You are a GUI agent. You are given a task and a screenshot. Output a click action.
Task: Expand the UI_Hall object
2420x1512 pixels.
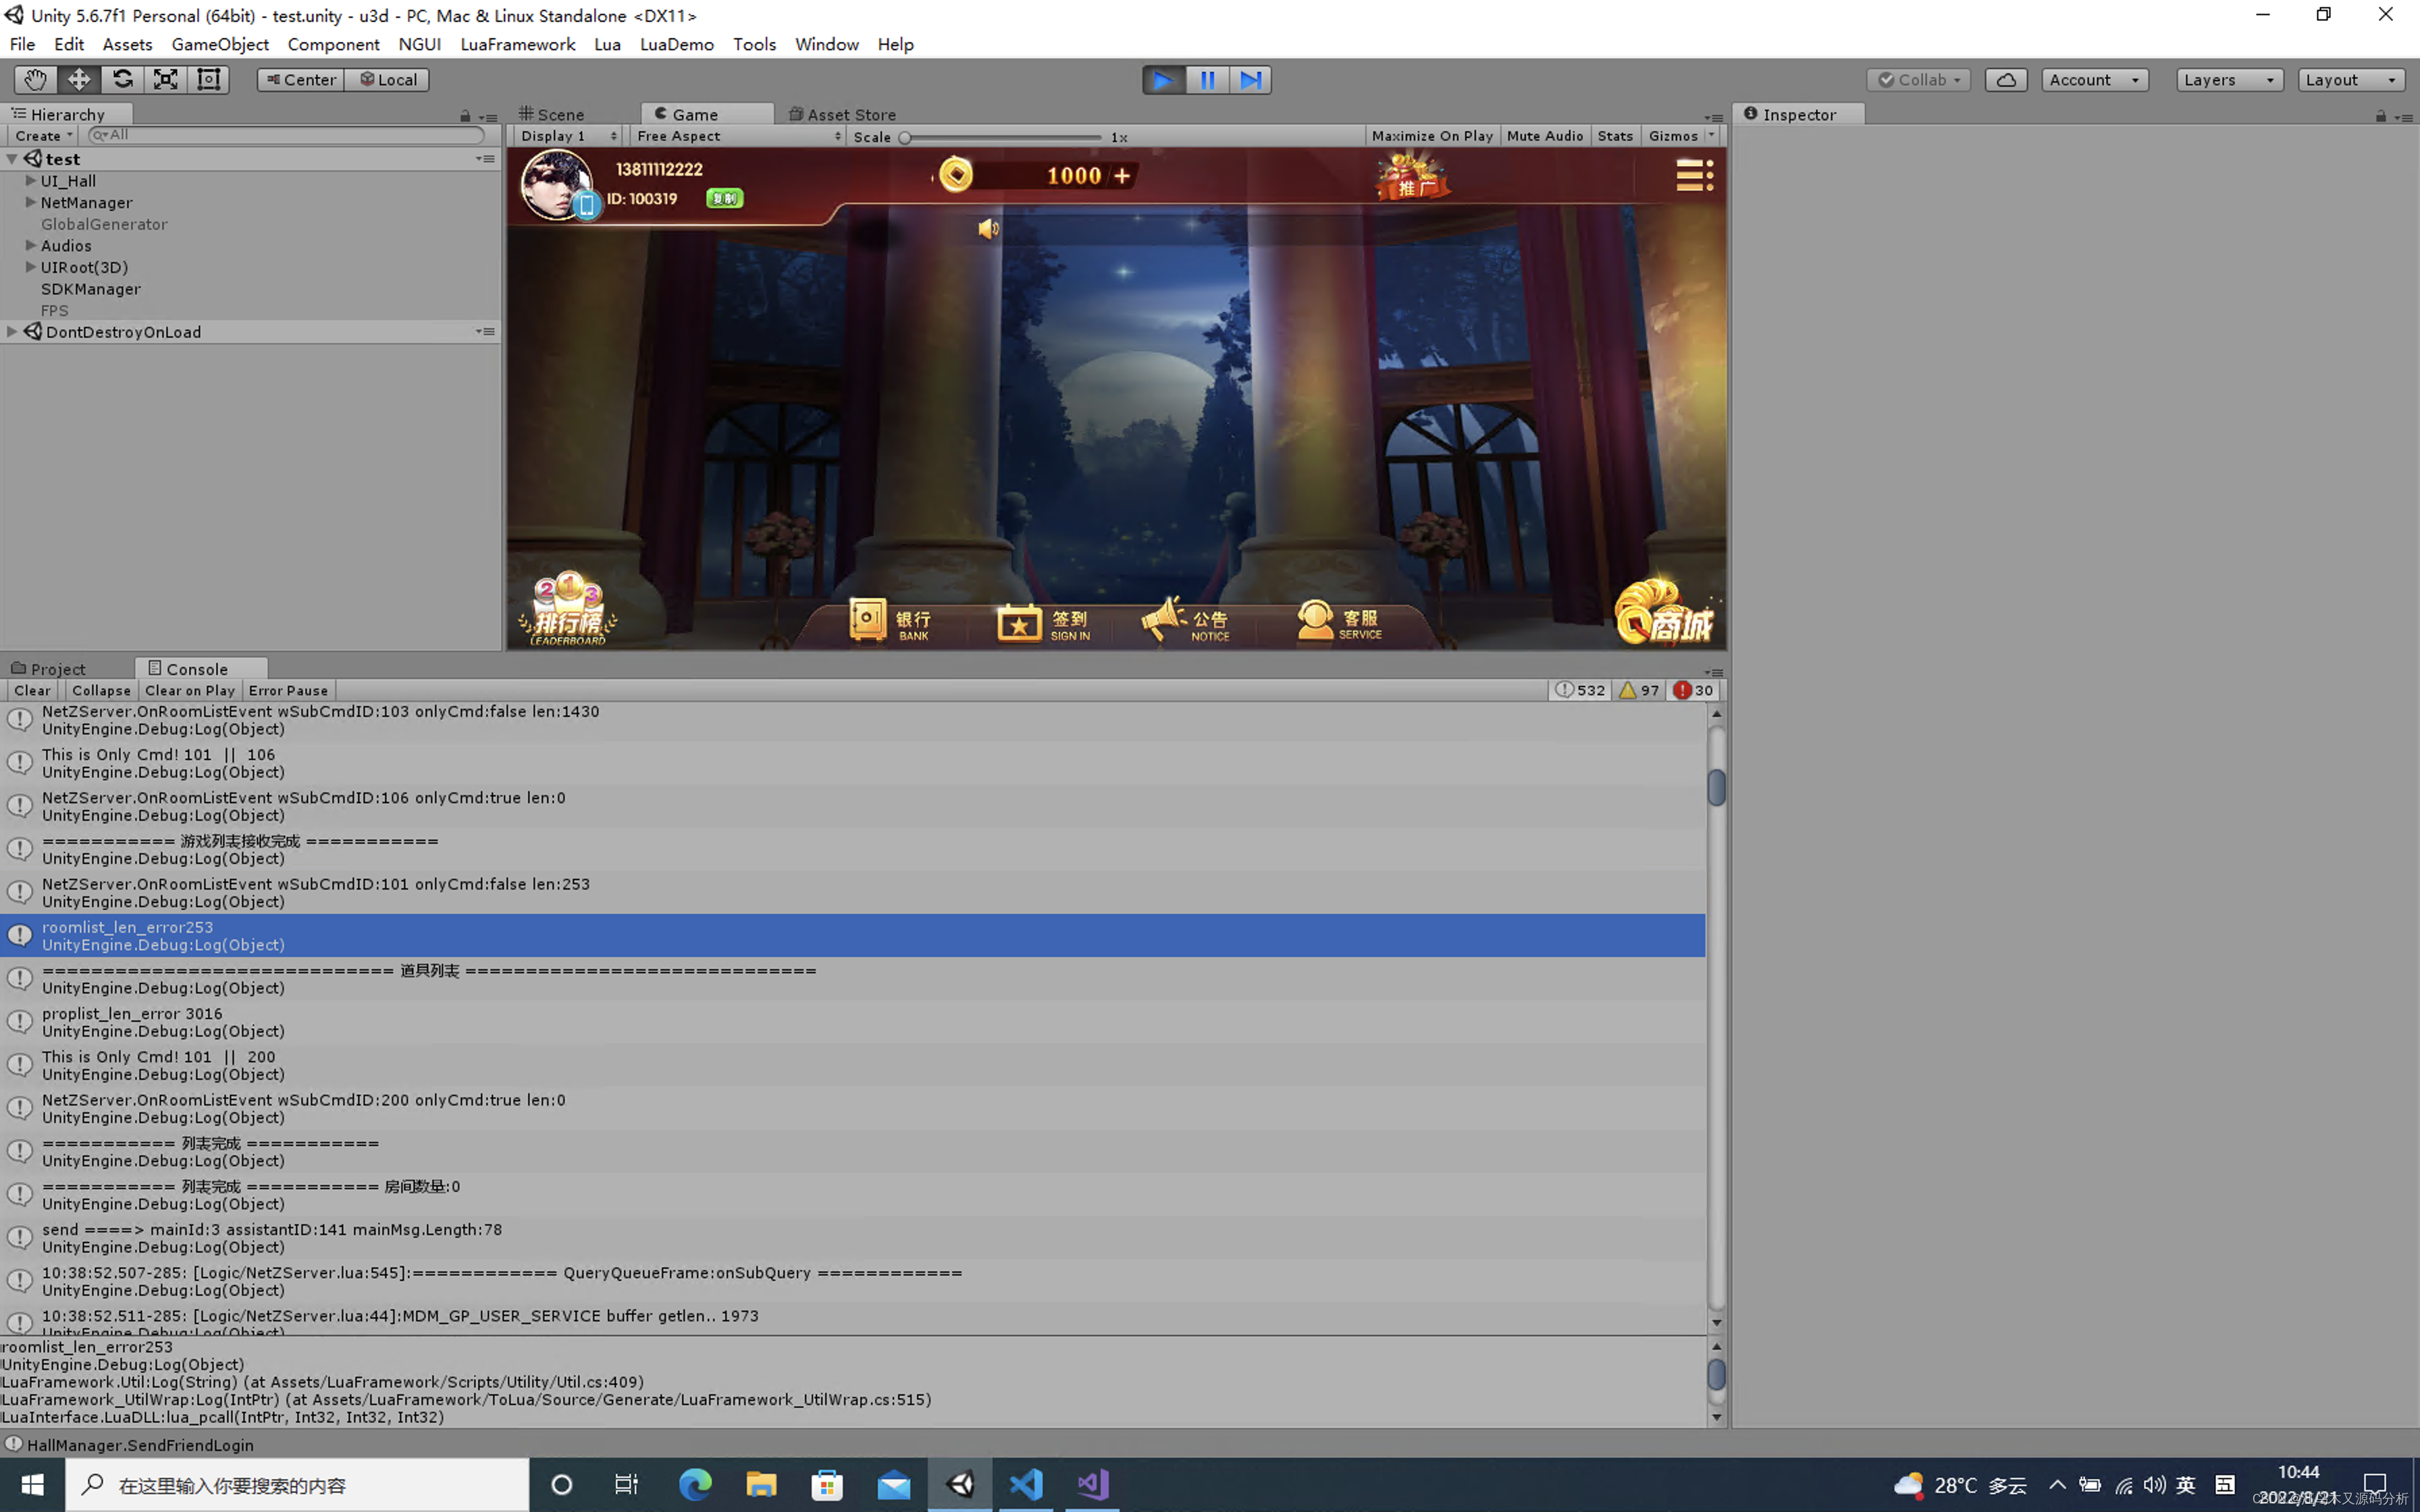click(x=31, y=181)
